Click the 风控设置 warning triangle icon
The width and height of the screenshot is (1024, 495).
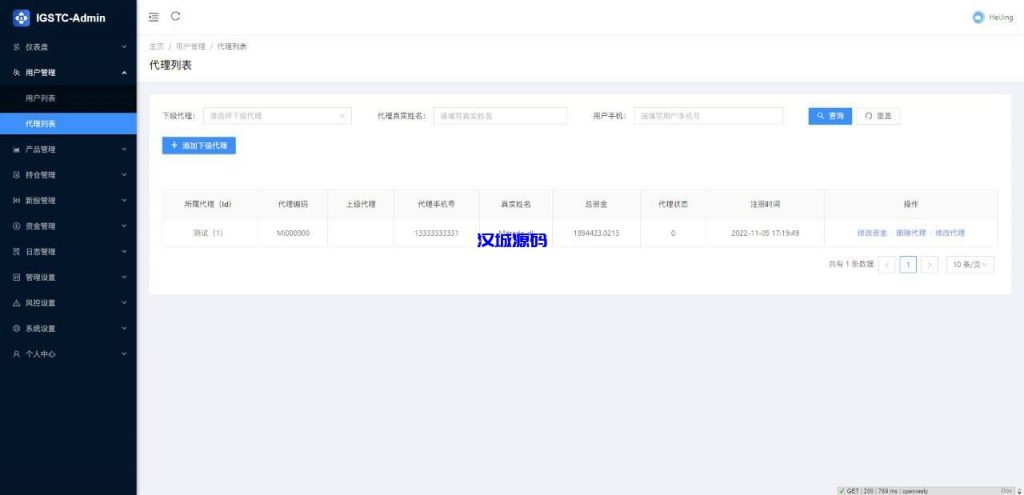(17, 303)
